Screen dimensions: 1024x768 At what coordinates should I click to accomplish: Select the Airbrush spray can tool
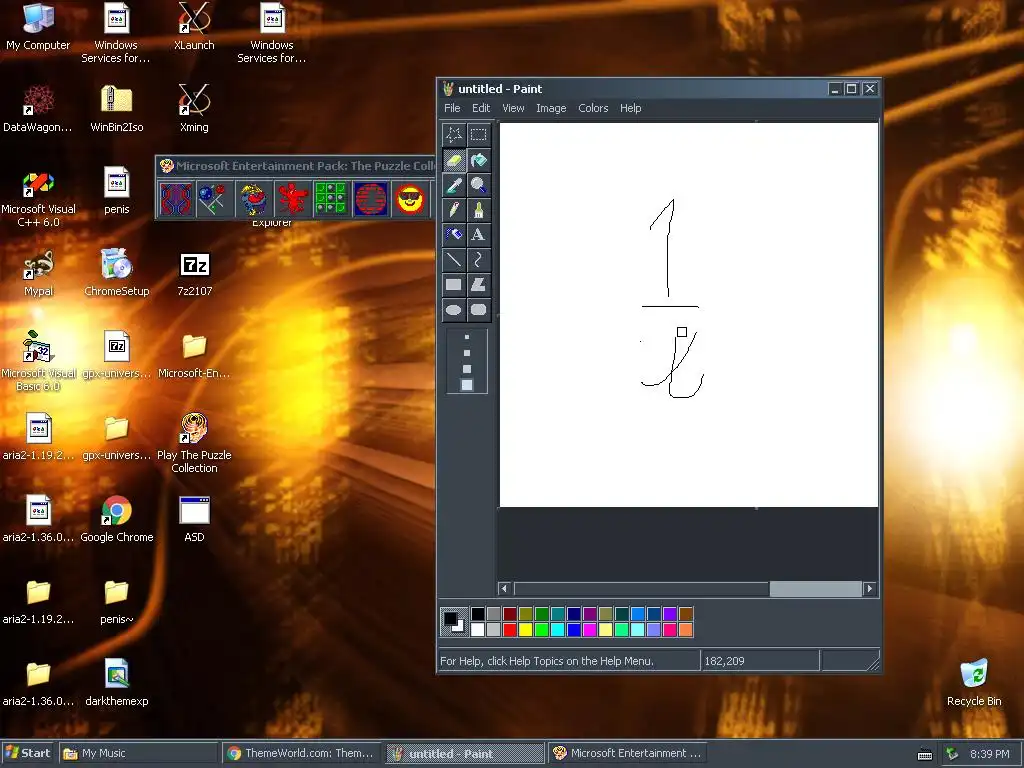point(453,234)
